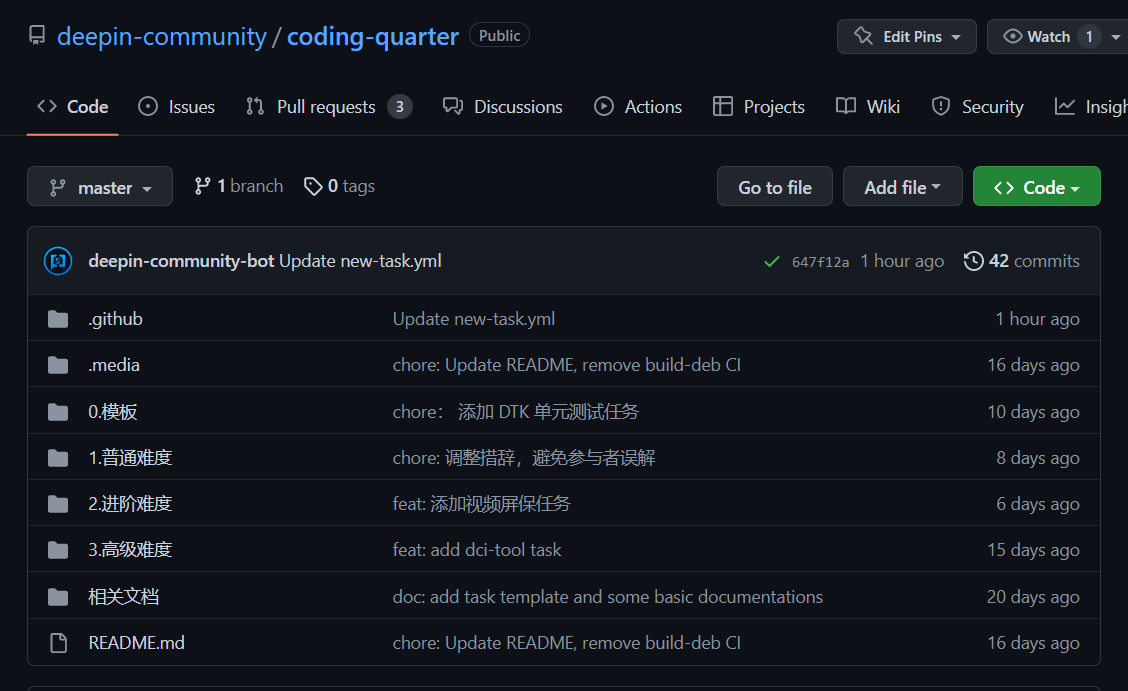
Task: View the 0 tags link
Action: pyautogui.click(x=340, y=186)
